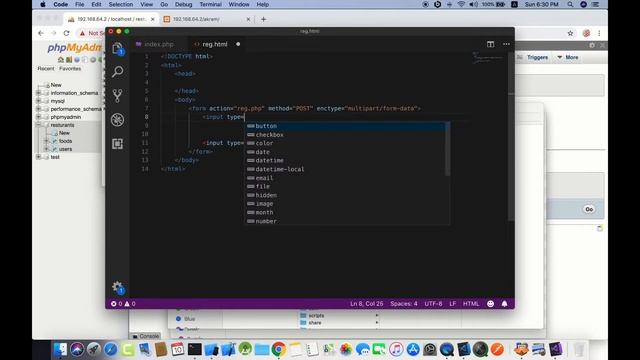Click the Go button in phpMyAdmin
The height and width of the screenshot is (360, 640).
coord(589,209)
